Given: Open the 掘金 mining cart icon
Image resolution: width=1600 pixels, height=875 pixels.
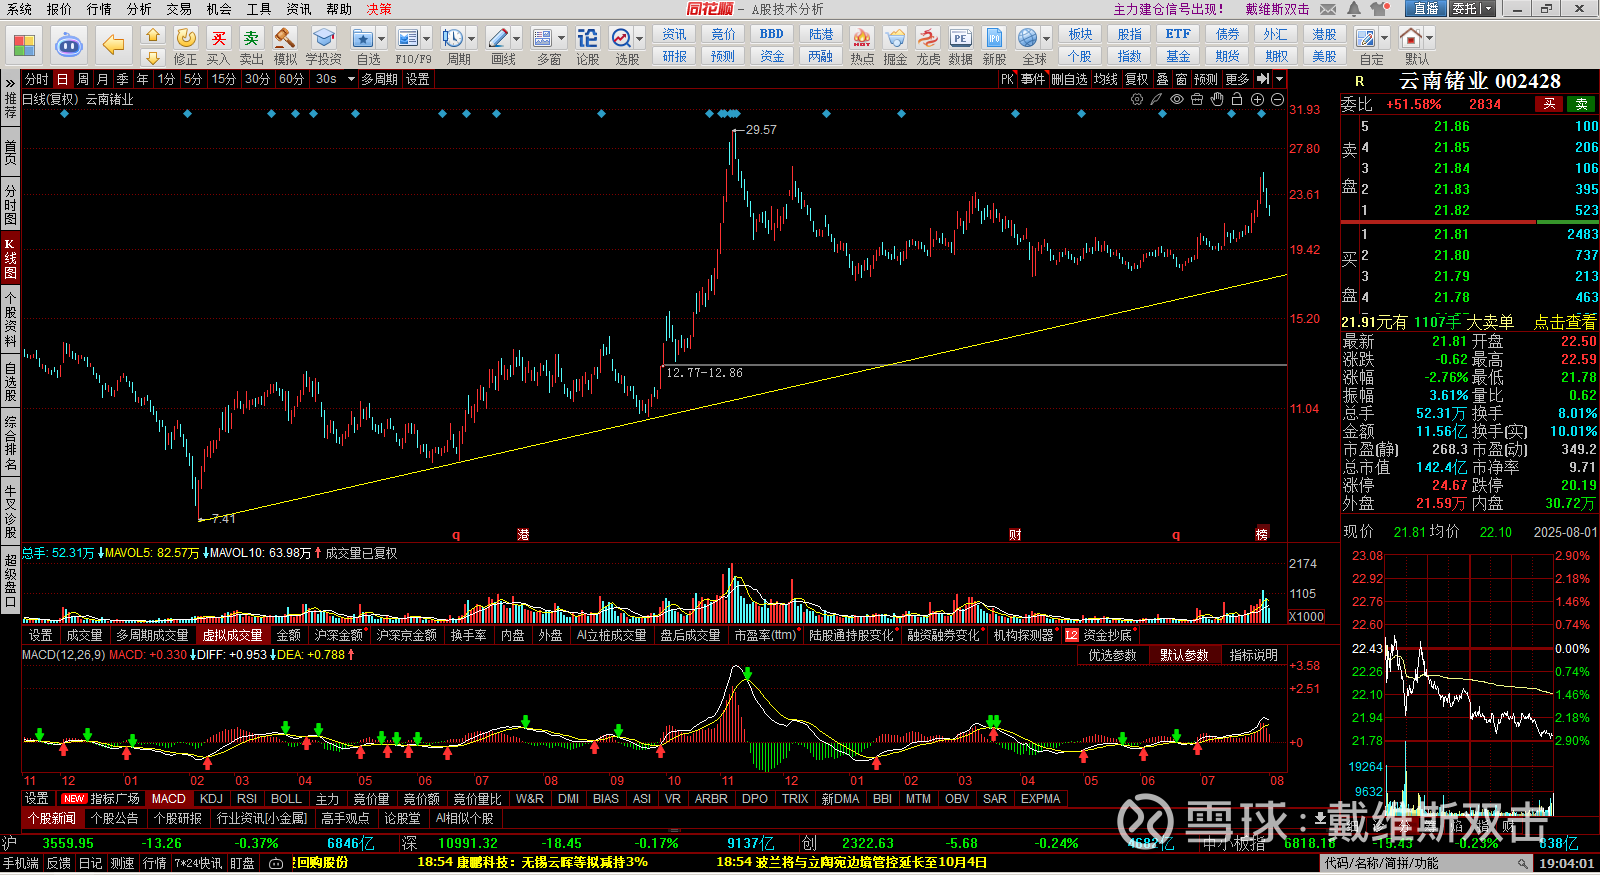Looking at the screenshot, I should 895,38.
